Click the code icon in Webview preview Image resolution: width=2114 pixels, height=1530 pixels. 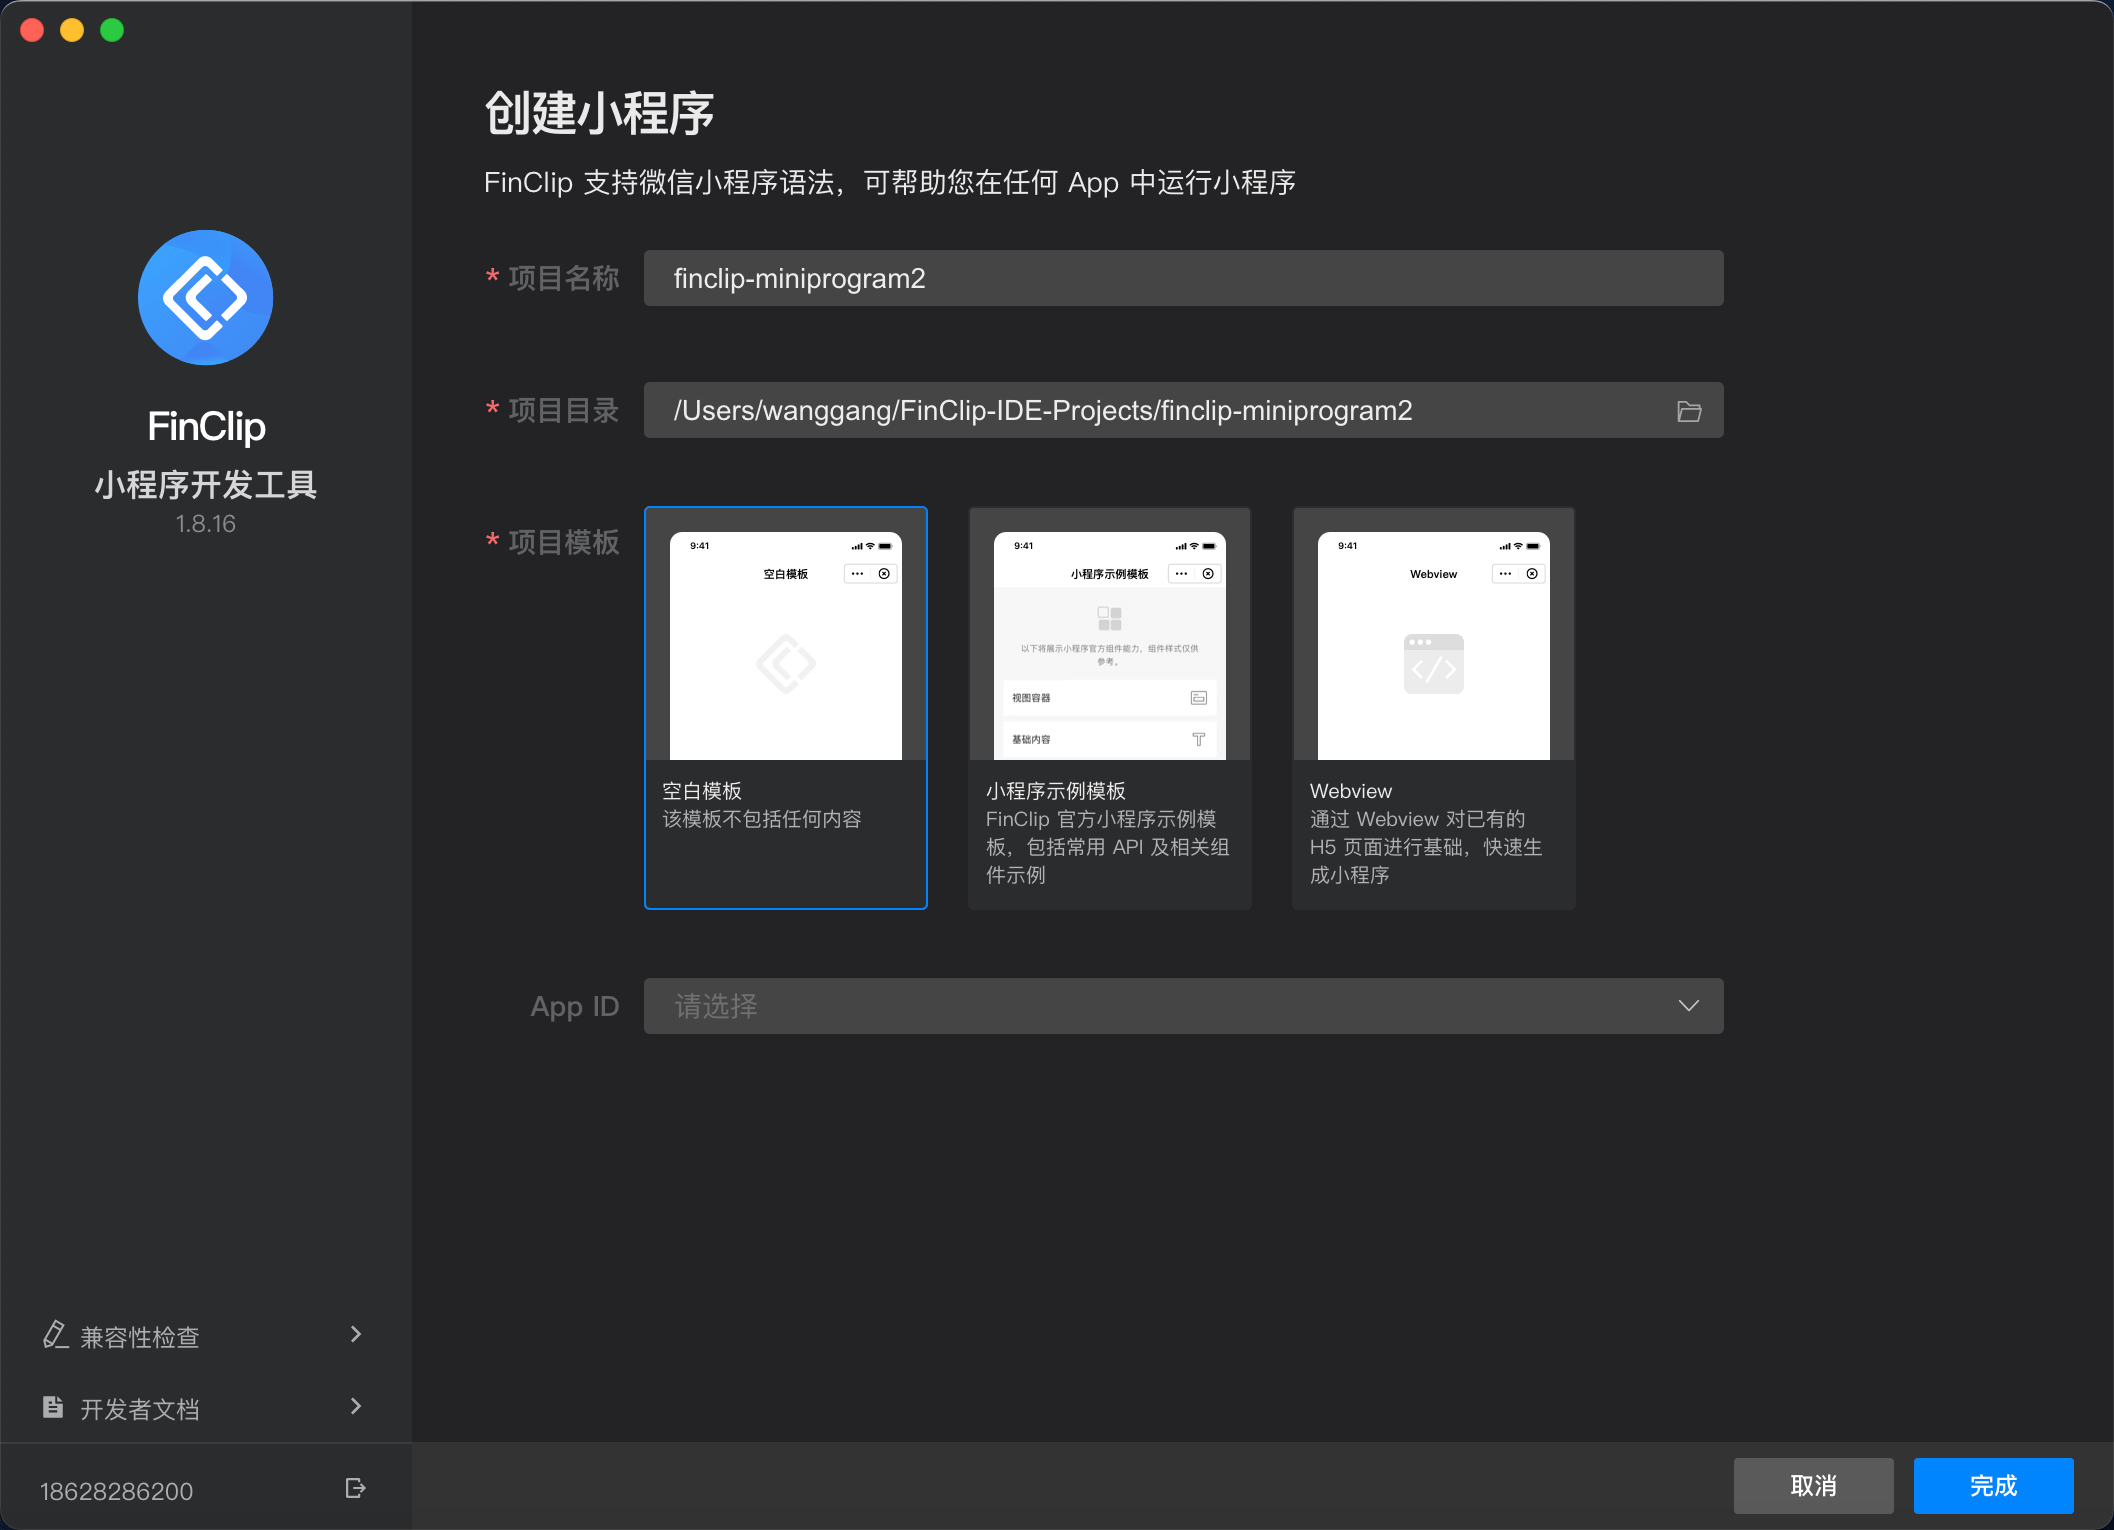(1433, 665)
